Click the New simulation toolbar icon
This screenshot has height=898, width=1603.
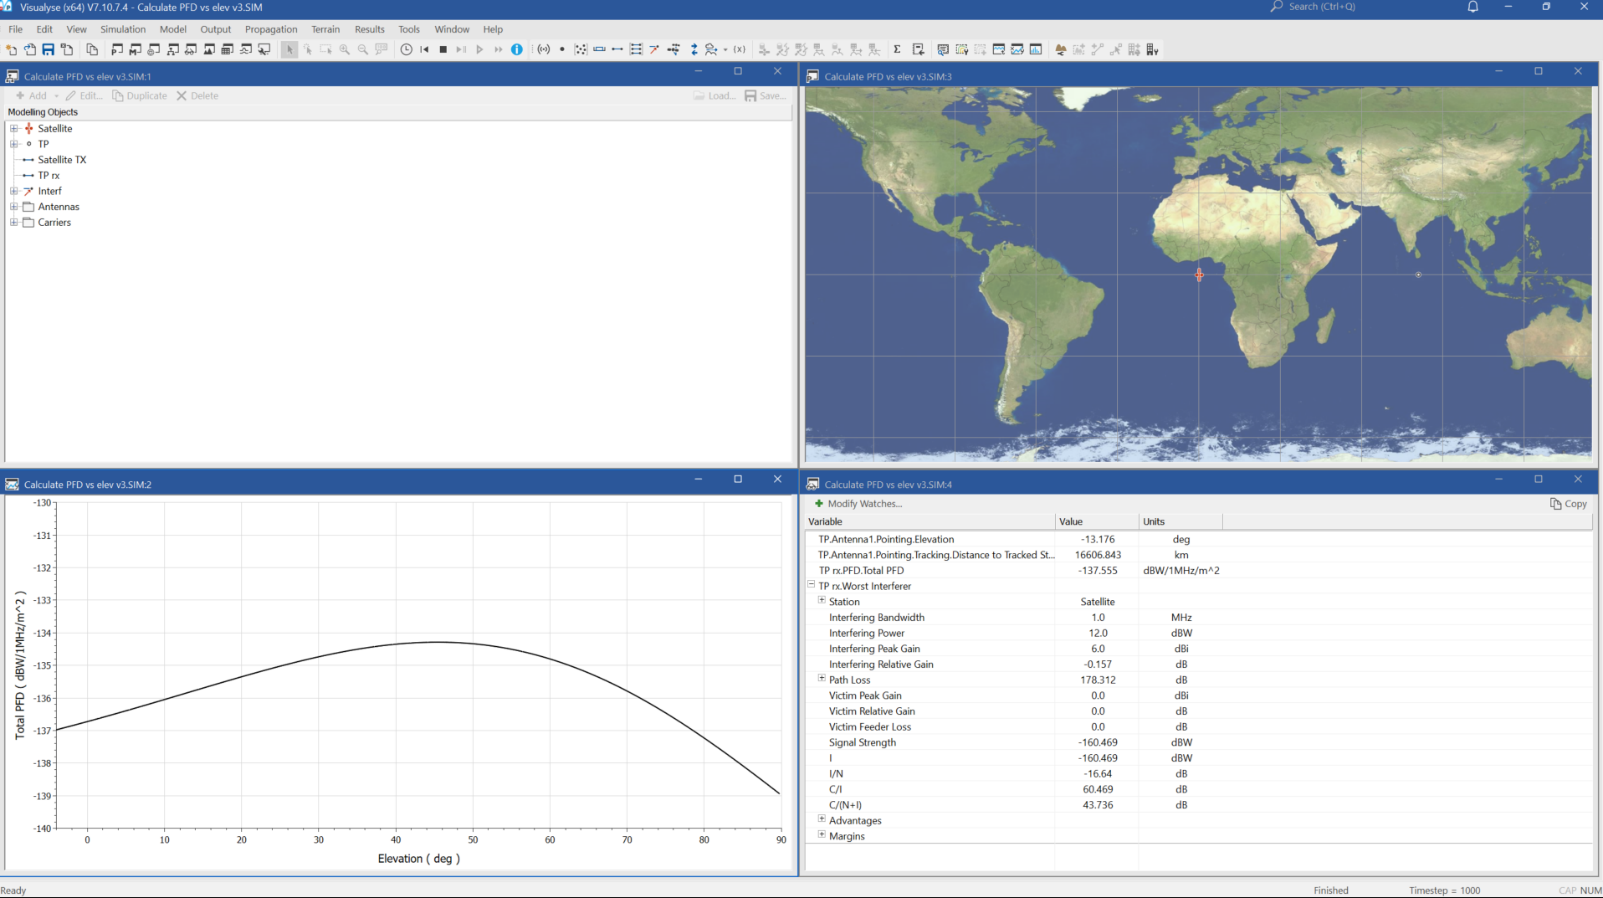tap(11, 49)
